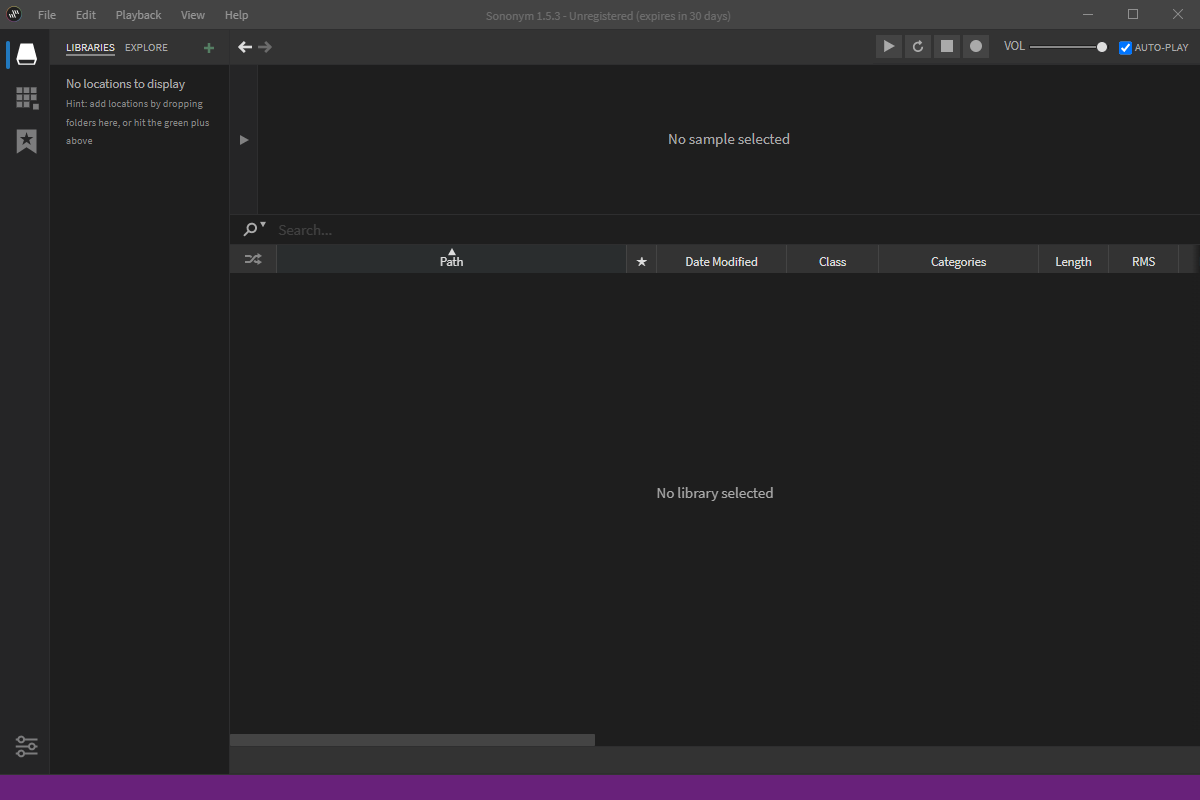Toggle the loop playback button
This screenshot has width=1200, height=800.
918,46
